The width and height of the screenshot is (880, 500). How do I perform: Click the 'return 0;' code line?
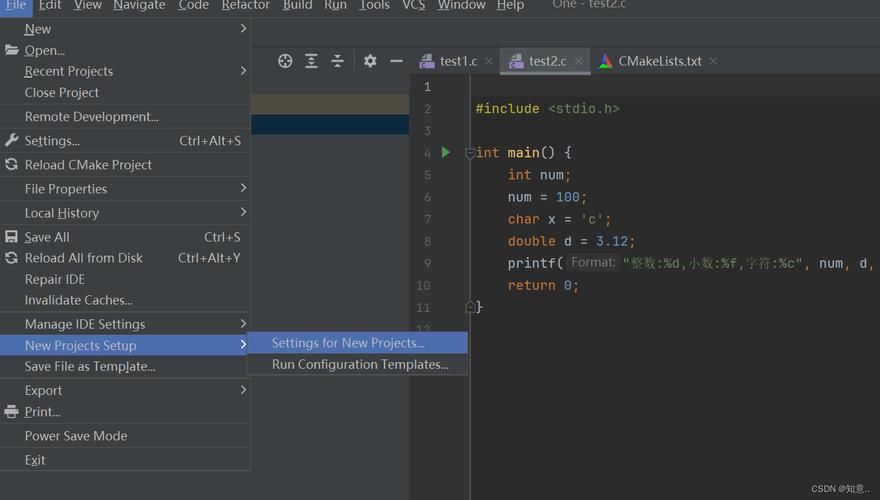point(543,286)
